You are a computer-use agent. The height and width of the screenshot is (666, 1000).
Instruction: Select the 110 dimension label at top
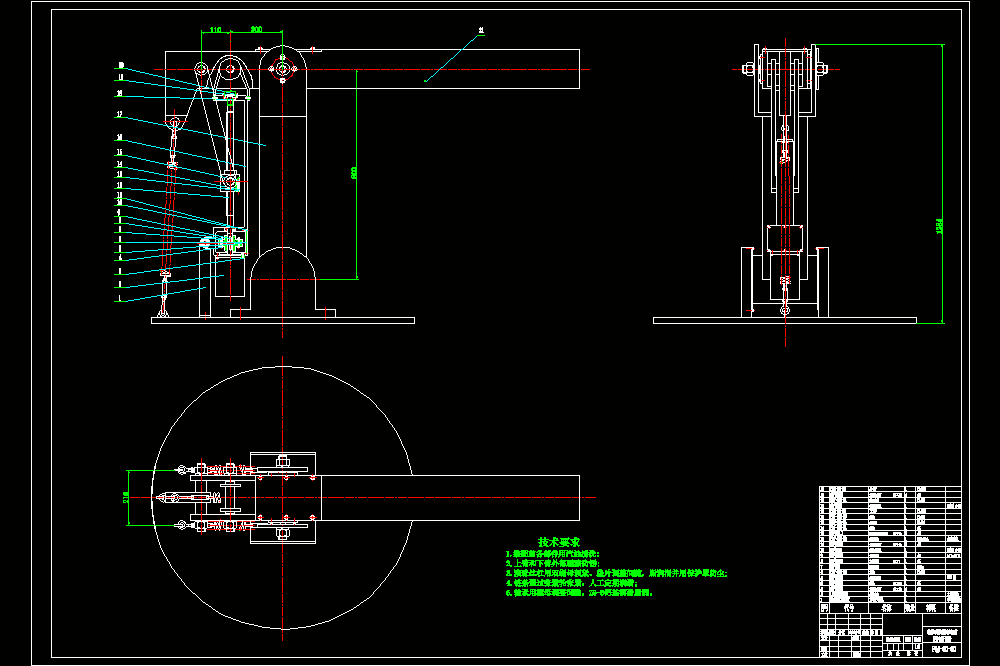tap(216, 30)
